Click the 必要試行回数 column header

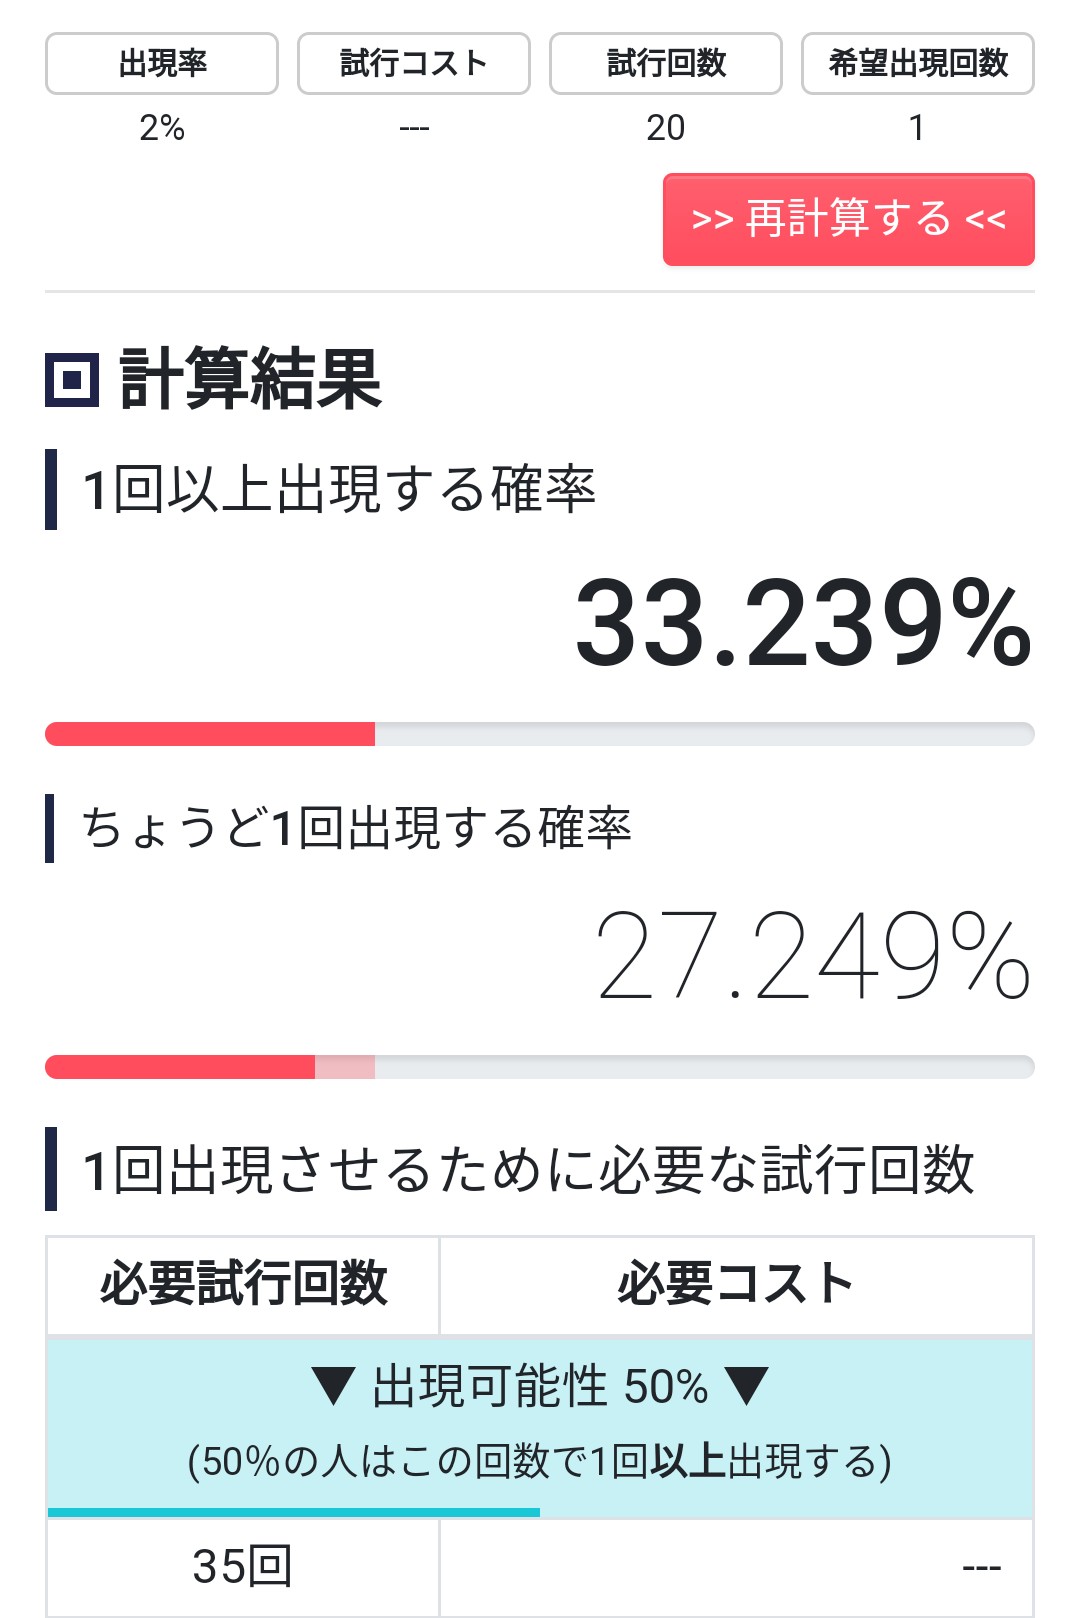coord(243,1284)
